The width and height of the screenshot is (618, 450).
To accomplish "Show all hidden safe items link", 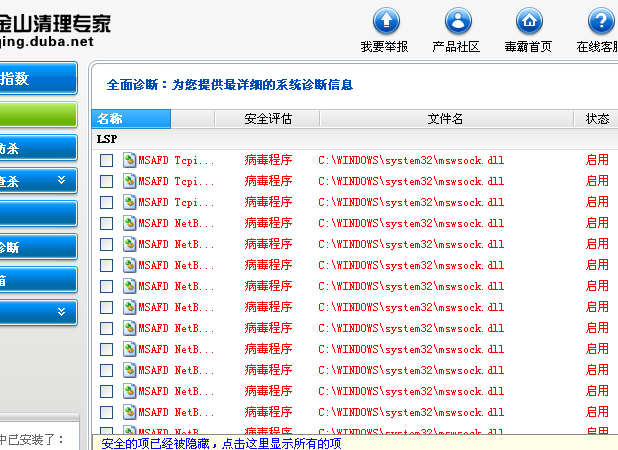I will pyautogui.click(x=221, y=443).
